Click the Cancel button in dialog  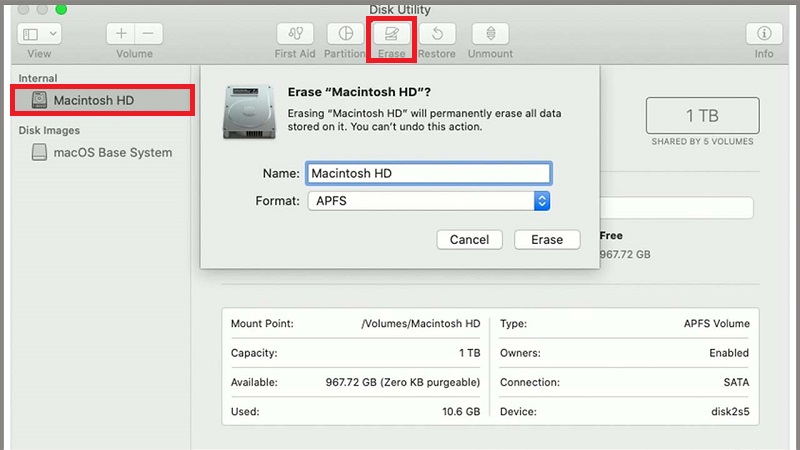coord(469,240)
